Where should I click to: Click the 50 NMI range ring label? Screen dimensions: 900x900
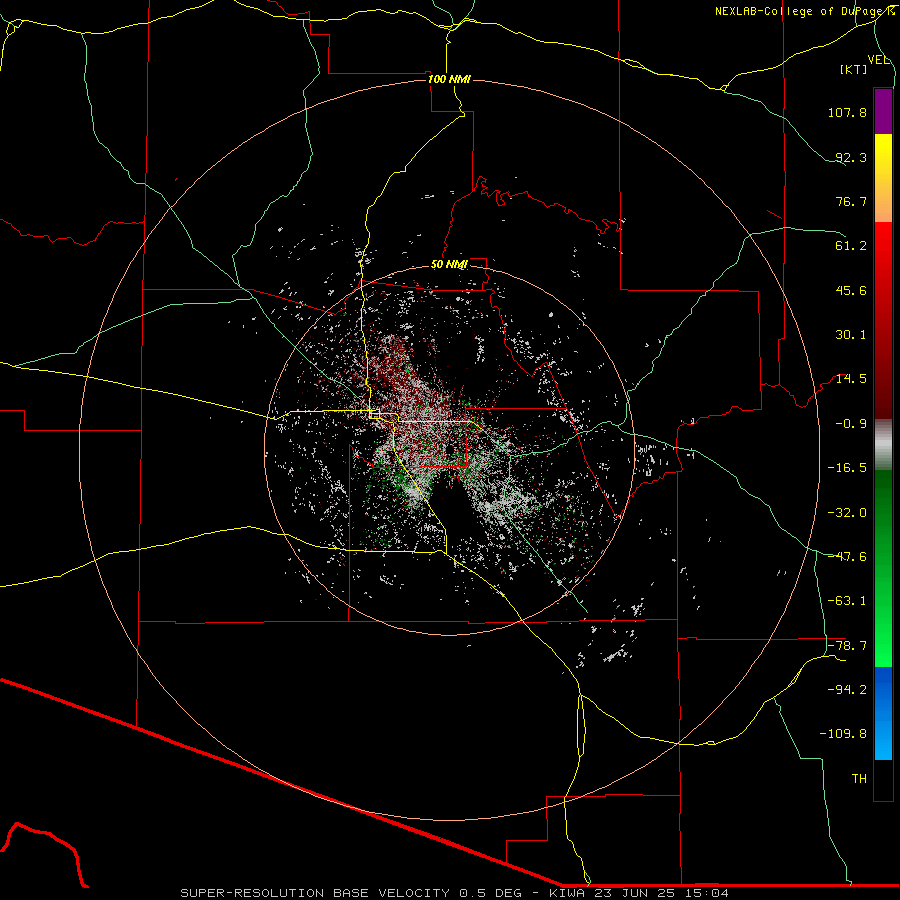(449, 264)
